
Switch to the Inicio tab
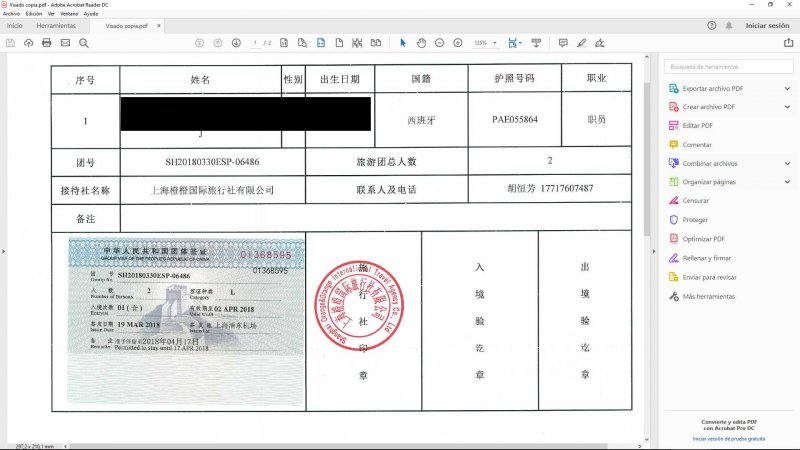(14, 26)
